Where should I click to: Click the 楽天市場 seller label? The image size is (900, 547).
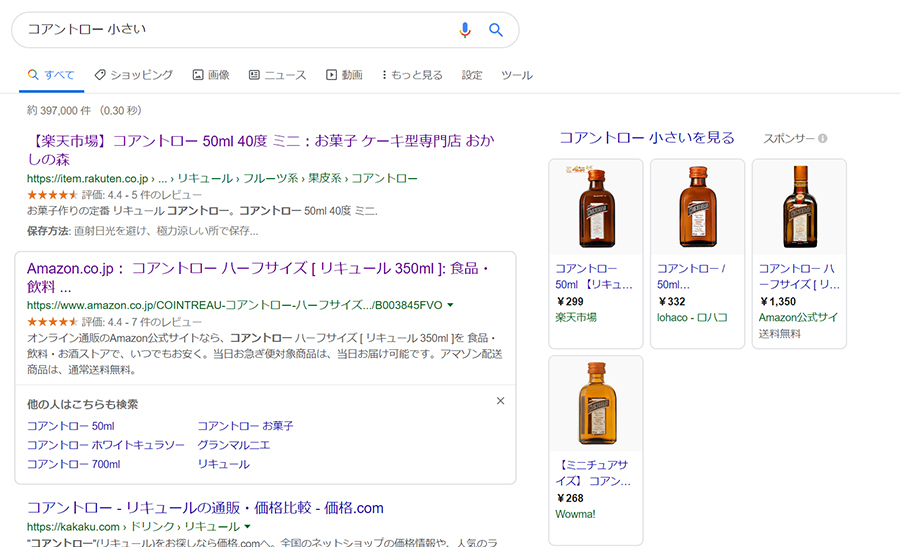pyautogui.click(x=576, y=317)
